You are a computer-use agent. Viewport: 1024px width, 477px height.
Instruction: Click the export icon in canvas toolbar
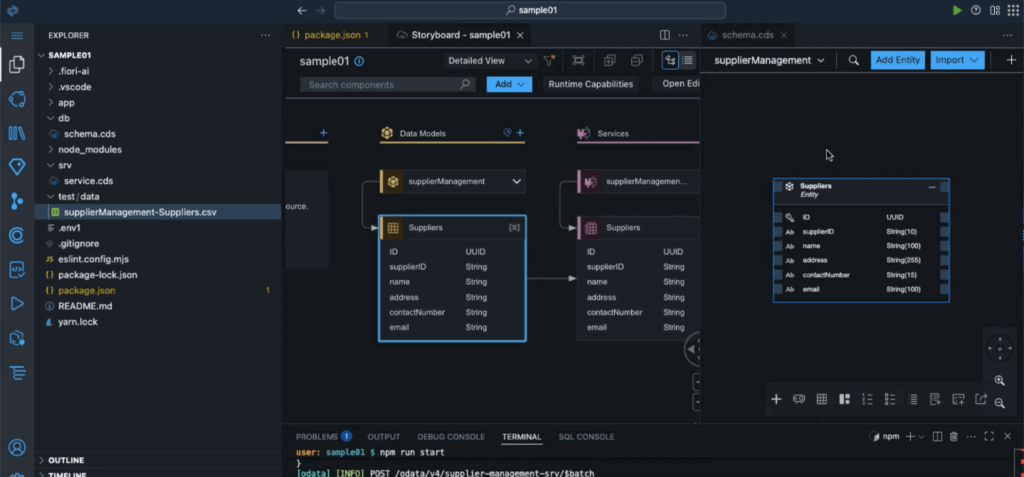coord(981,399)
